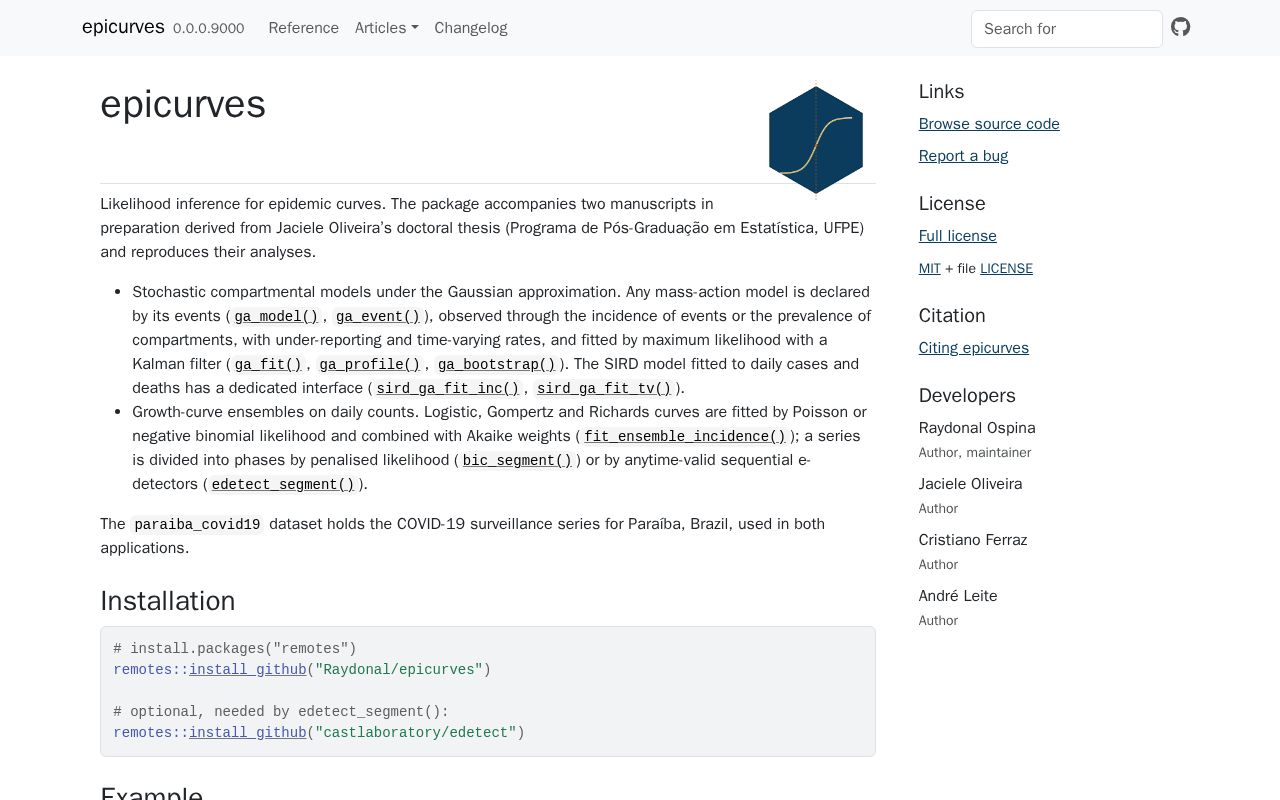Open ga_bootstrap() function reference

(496, 364)
